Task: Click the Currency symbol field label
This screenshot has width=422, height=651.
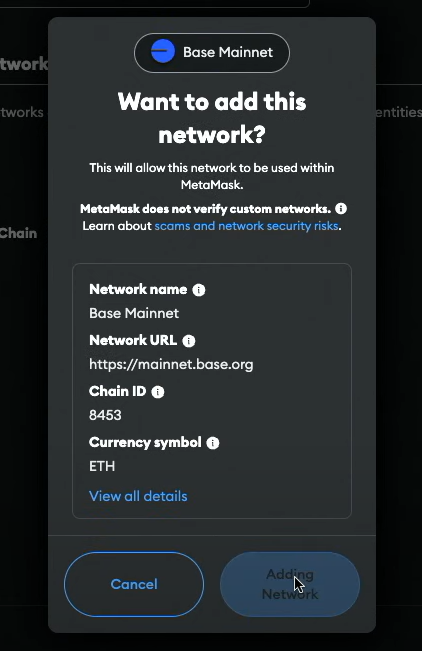Action: point(145,443)
